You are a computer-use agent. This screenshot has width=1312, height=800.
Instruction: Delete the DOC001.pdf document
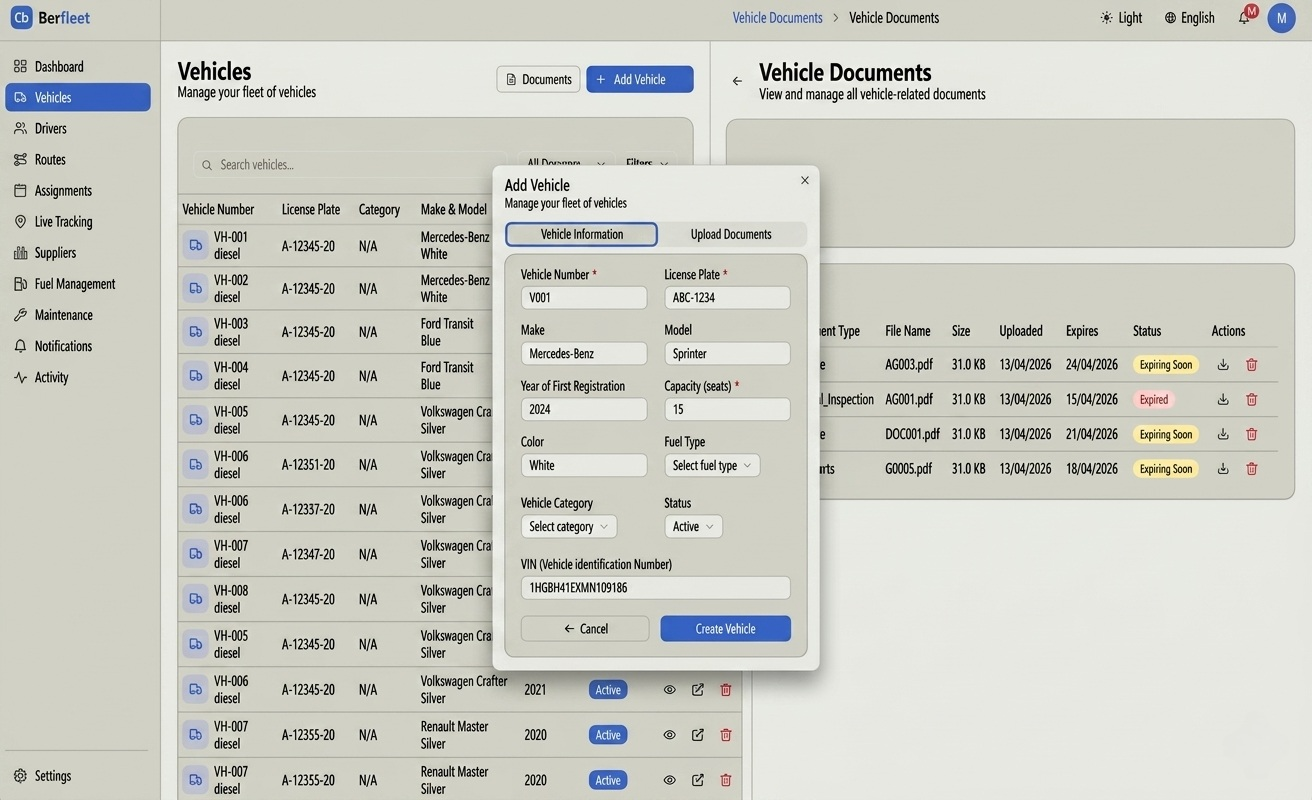pos(1251,434)
